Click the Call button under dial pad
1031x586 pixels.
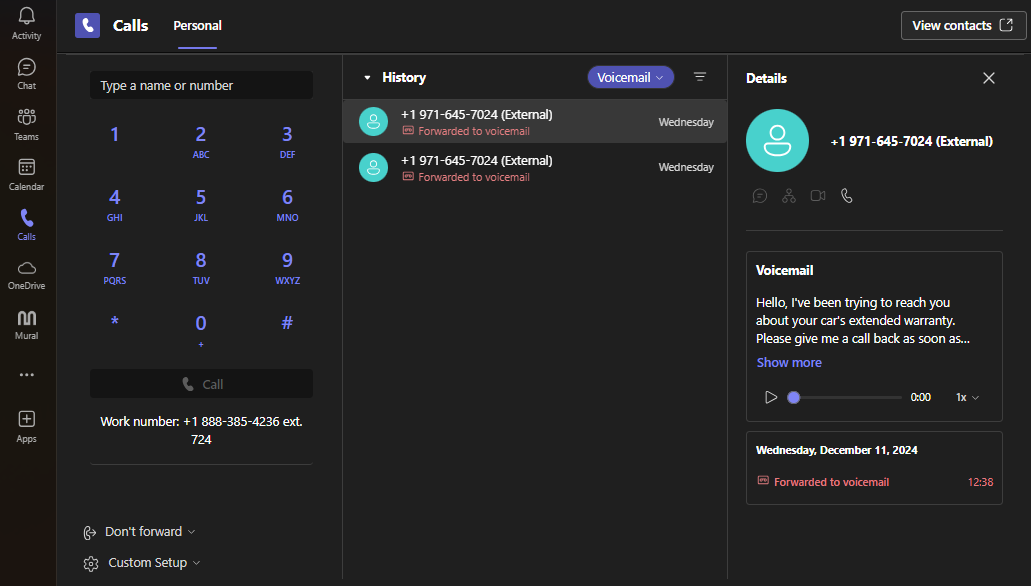pyautogui.click(x=201, y=384)
